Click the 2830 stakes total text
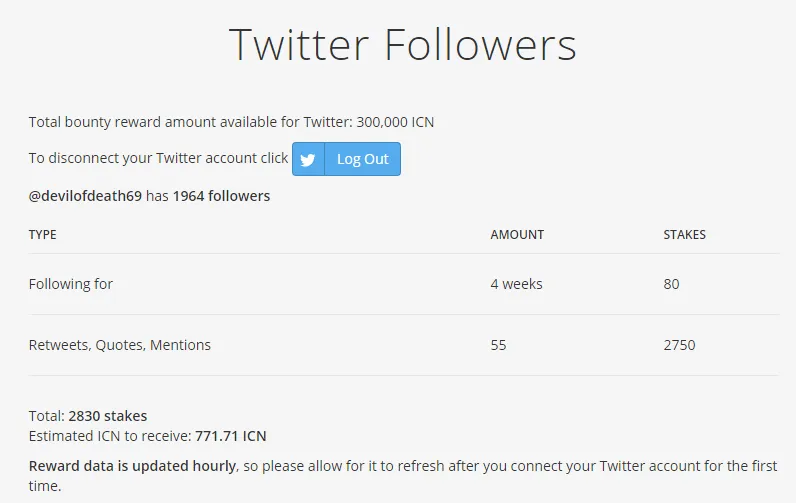This screenshot has width=796, height=503. [x=108, y=416]
